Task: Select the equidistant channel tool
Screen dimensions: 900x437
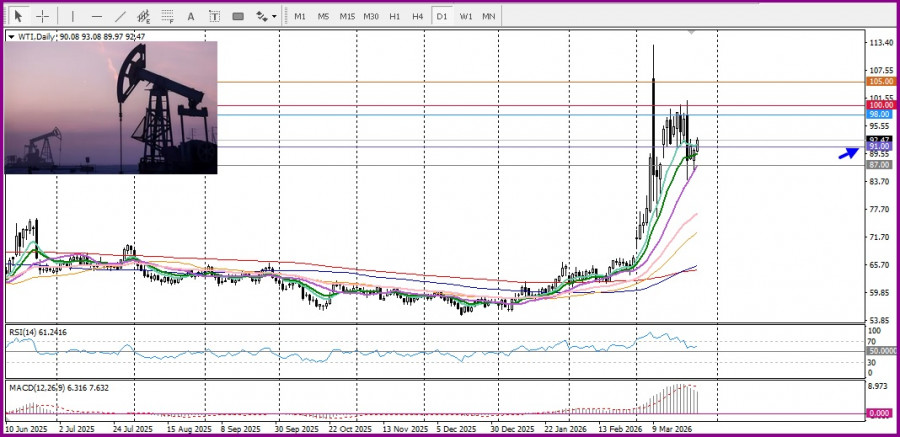Action: point(144,16)
